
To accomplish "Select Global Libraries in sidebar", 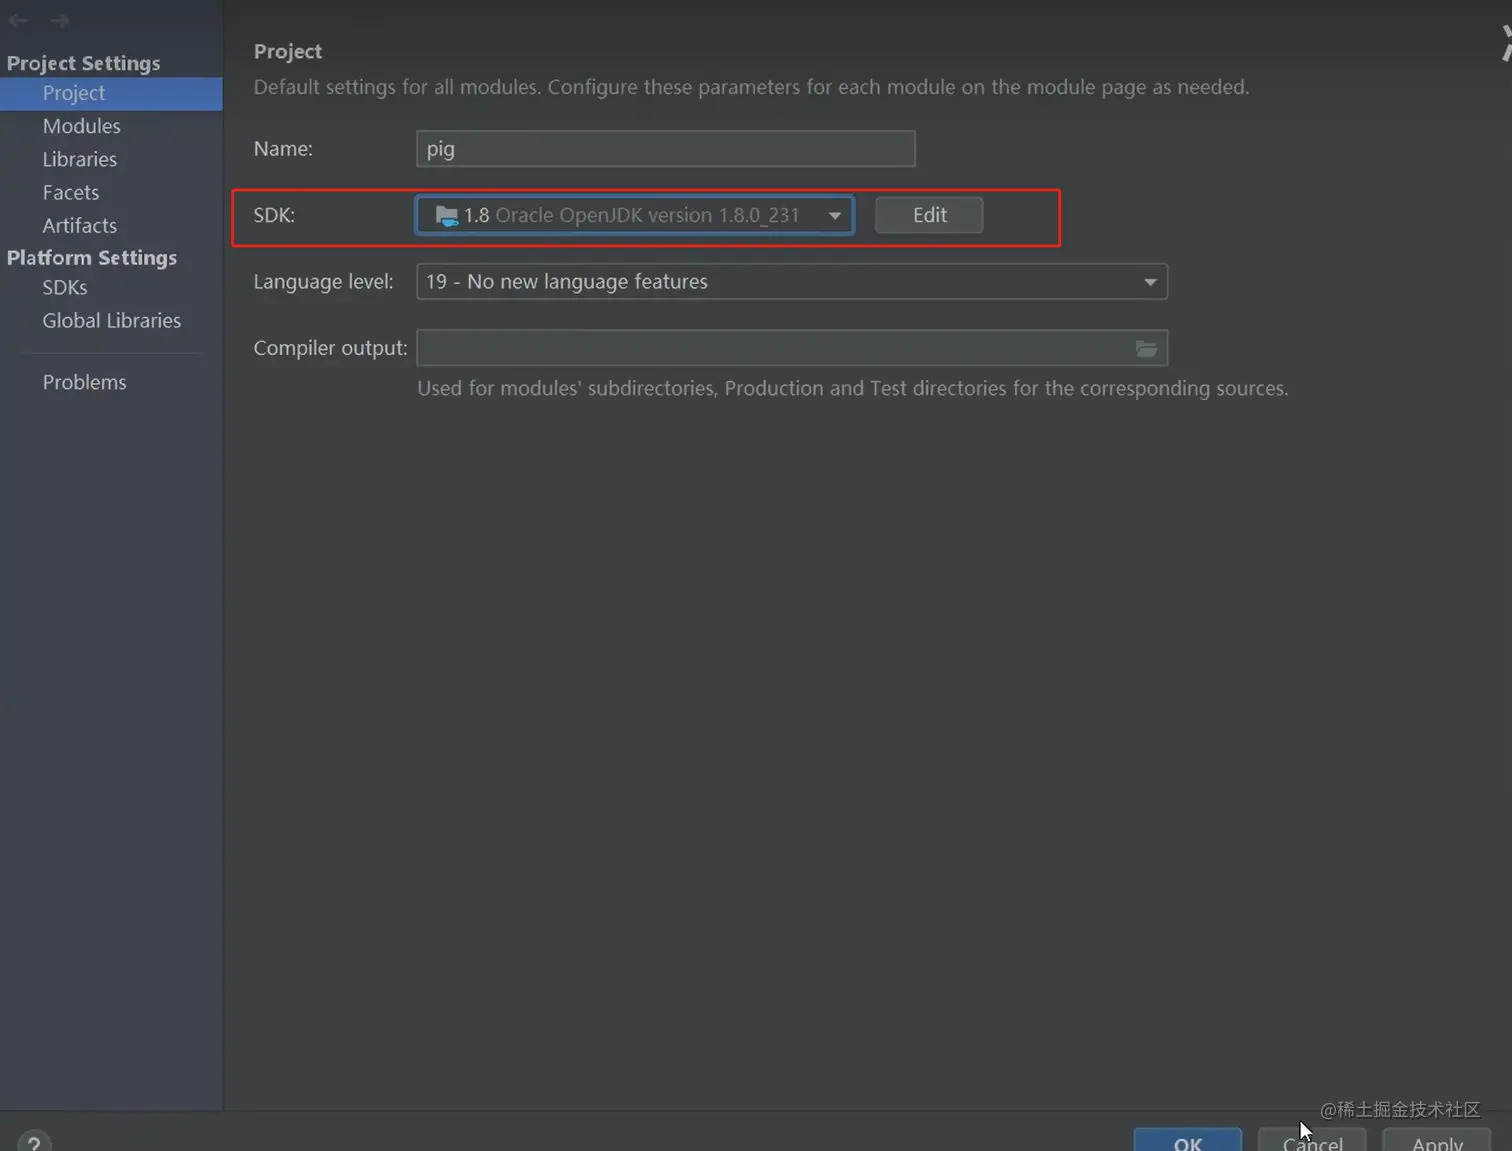I will 112,320.
